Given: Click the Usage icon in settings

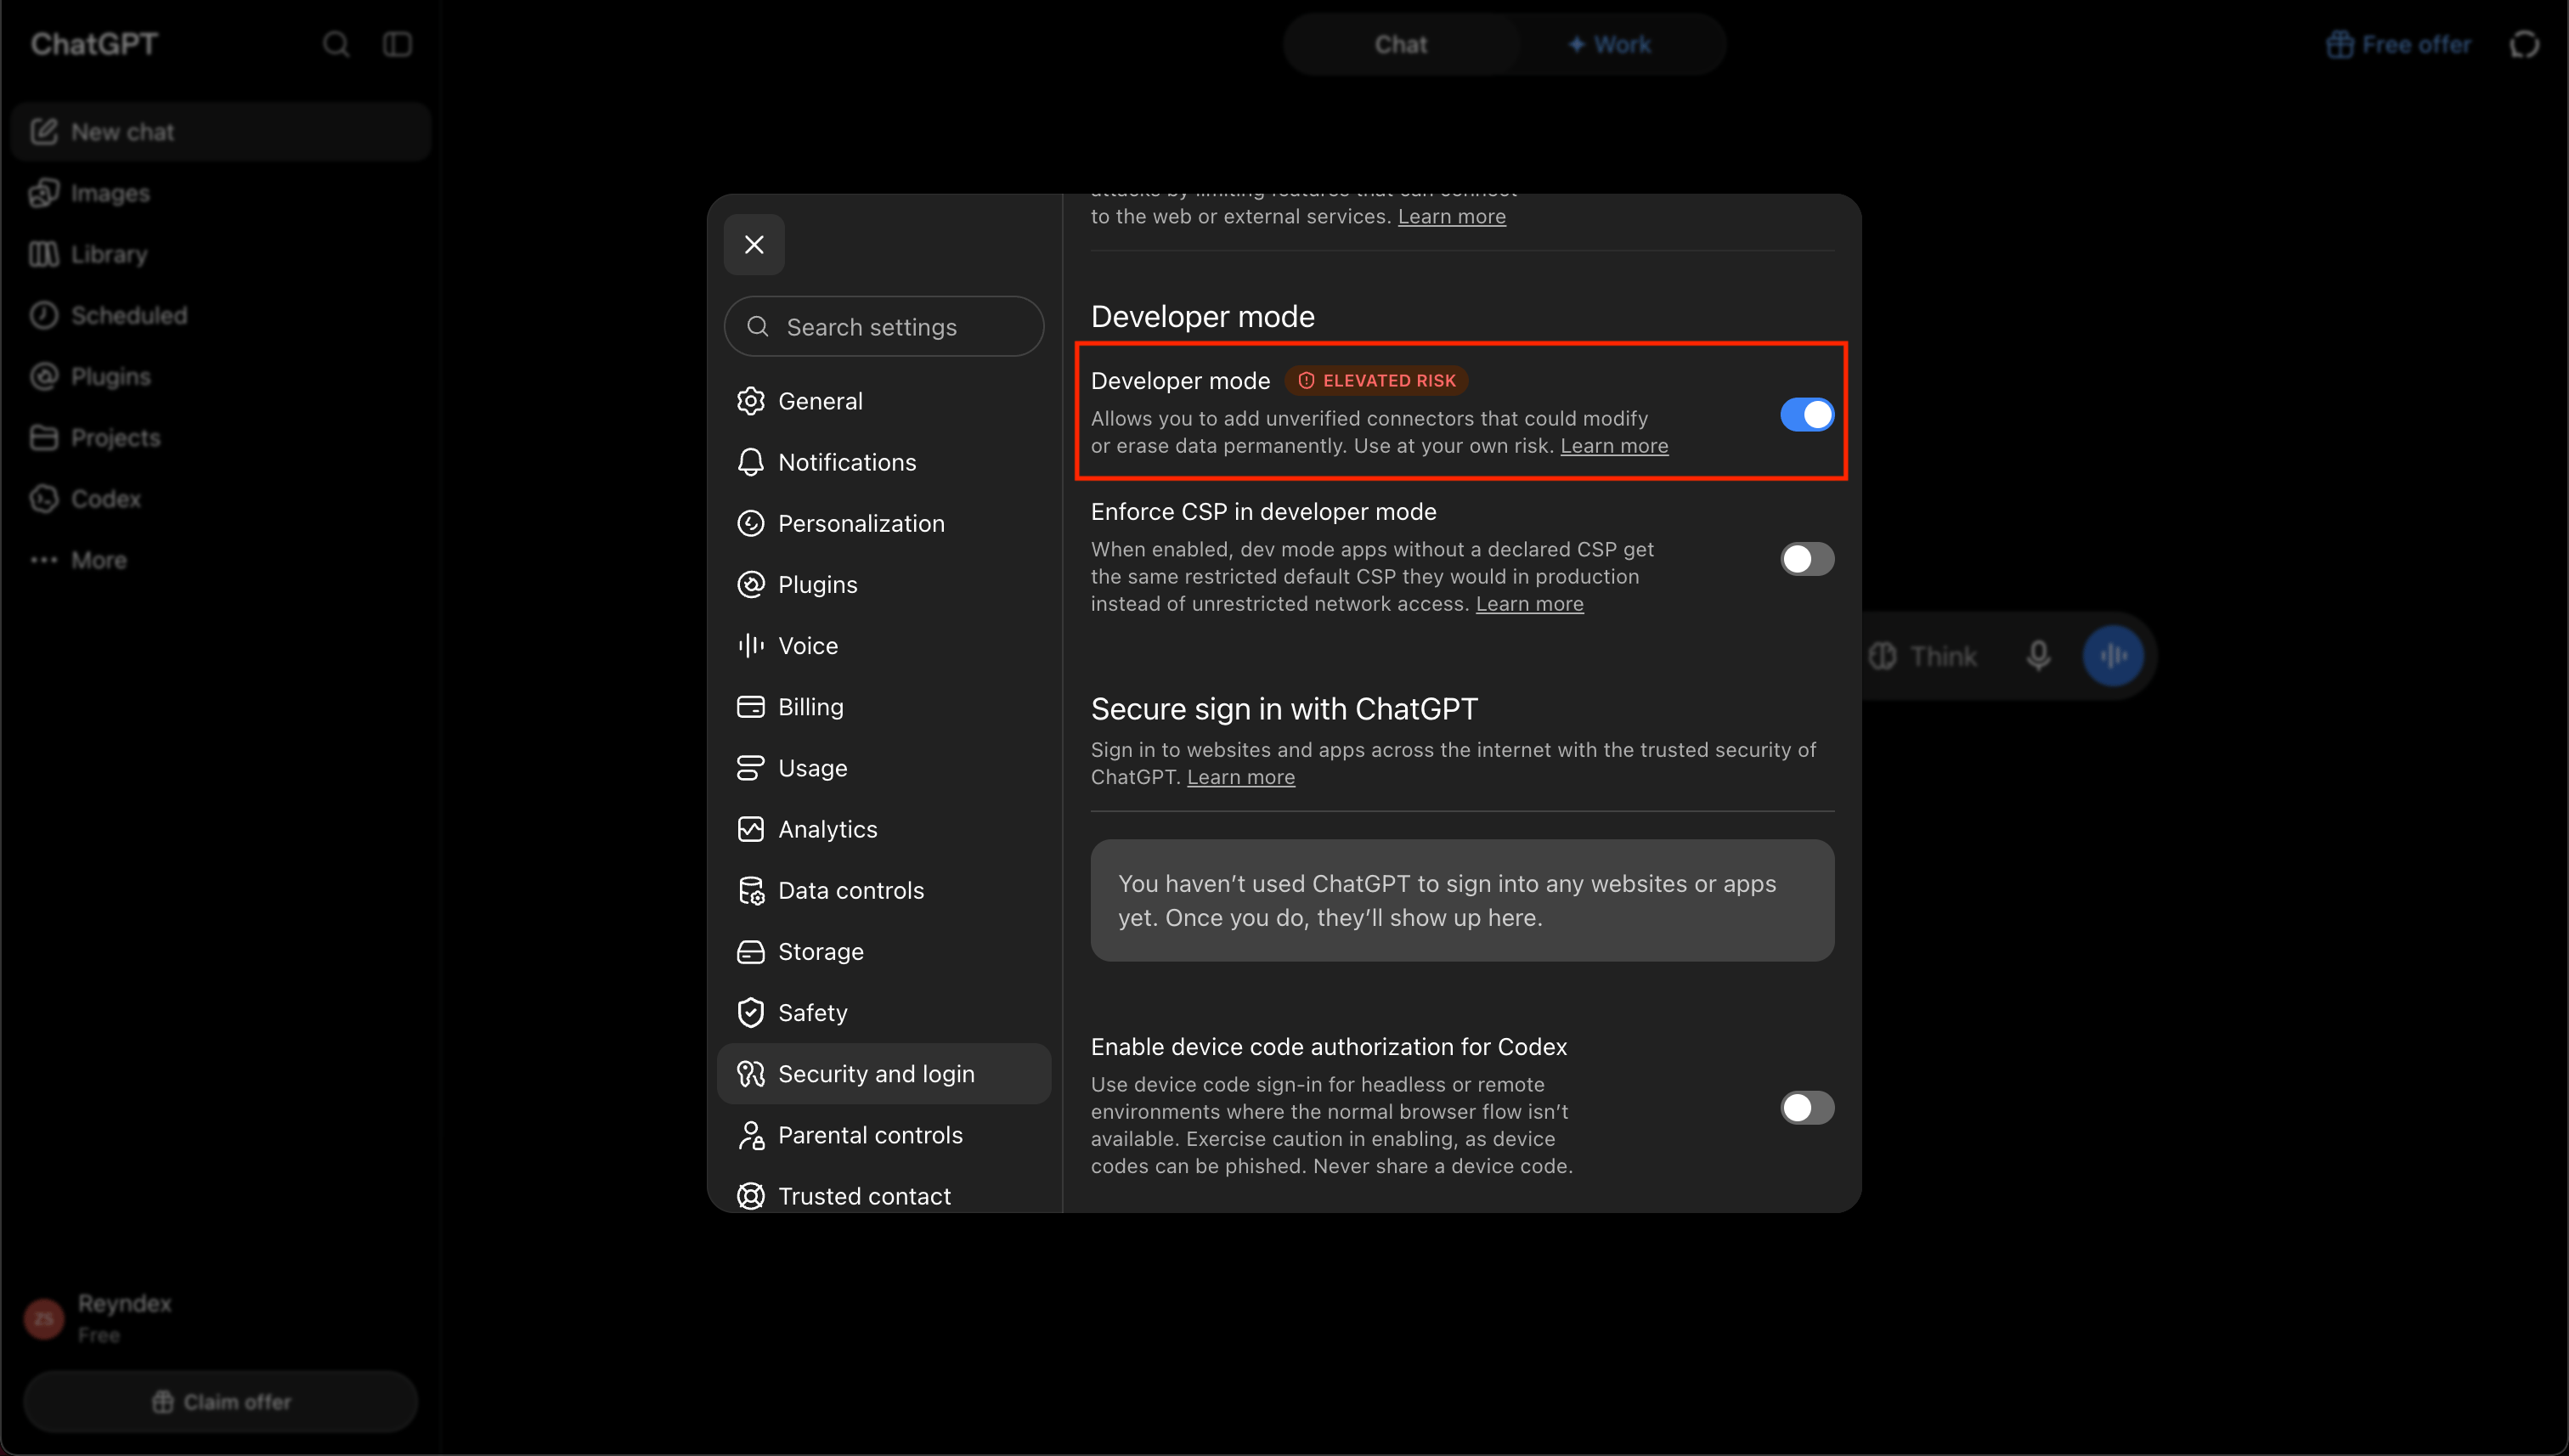Looking at the screenshot, I should [750, 768].
